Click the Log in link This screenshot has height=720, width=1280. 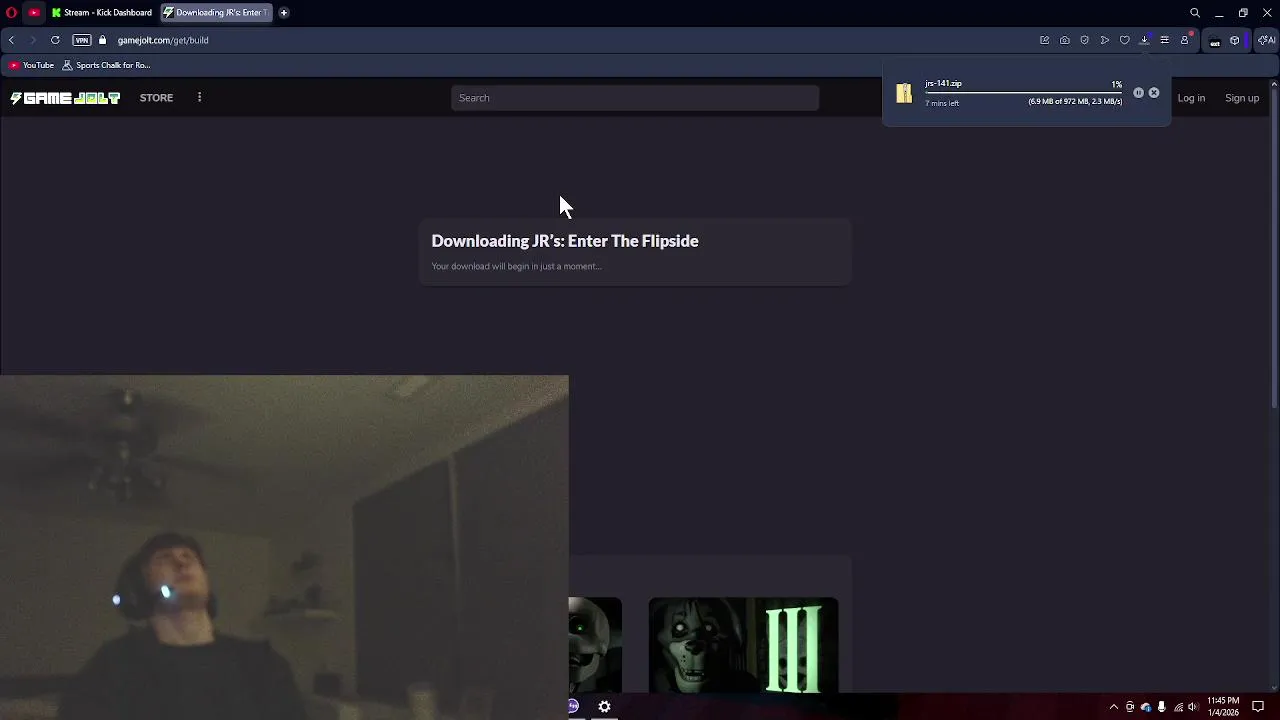click(1191, 98)
